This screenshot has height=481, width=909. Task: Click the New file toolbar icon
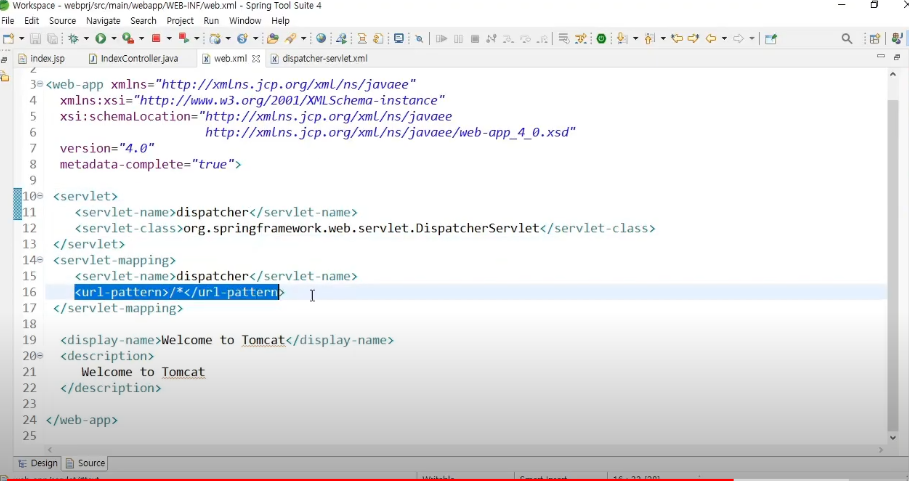[x=8, y=39]
